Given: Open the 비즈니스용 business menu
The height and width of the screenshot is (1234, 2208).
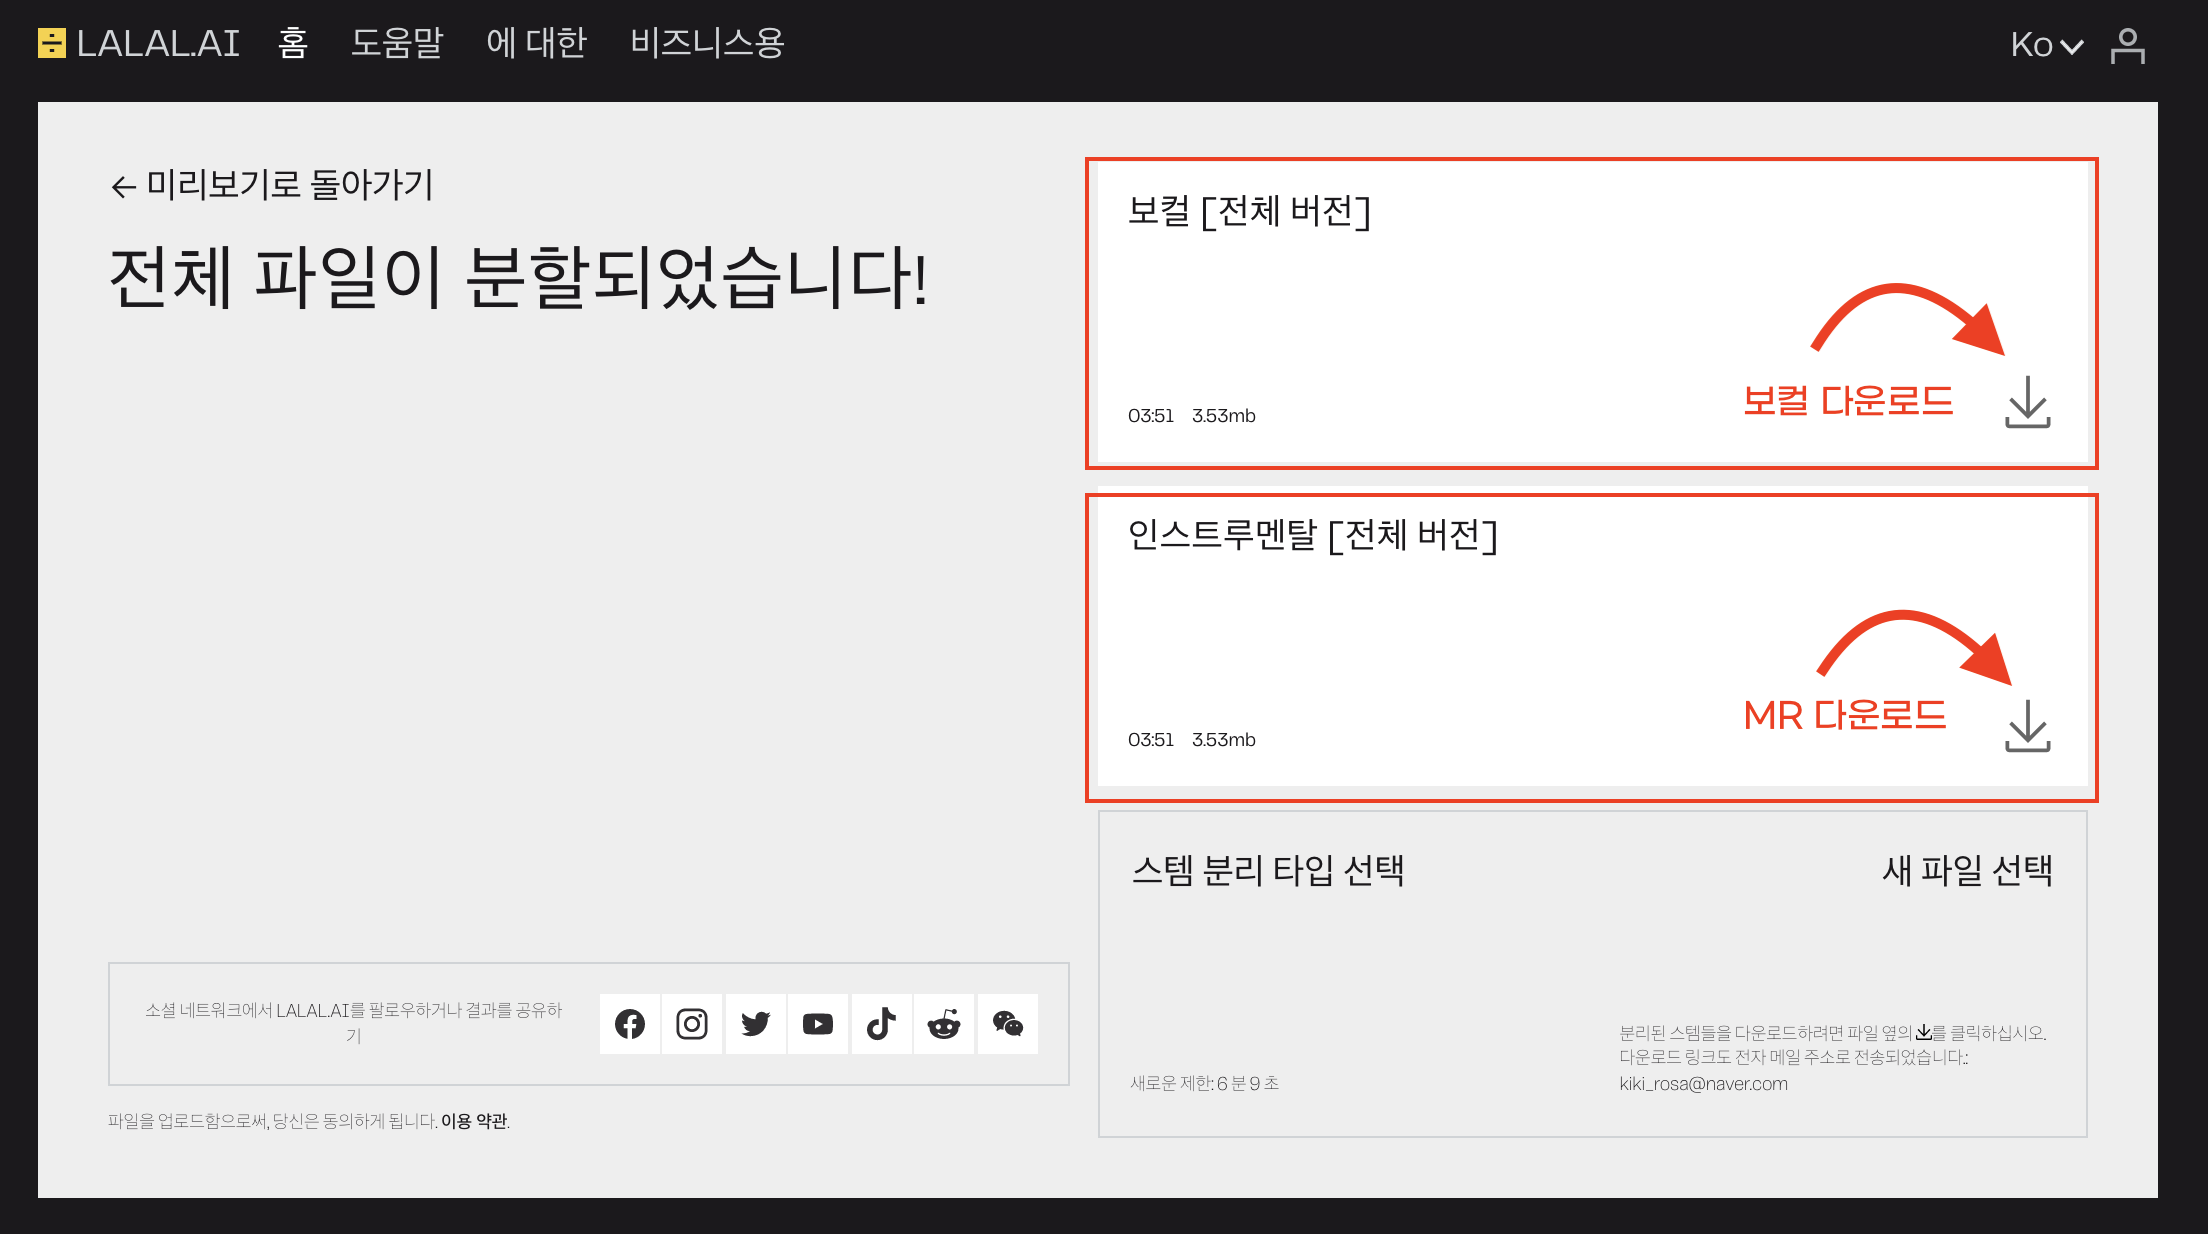Looking at the screenshot, I should (707, 43).
